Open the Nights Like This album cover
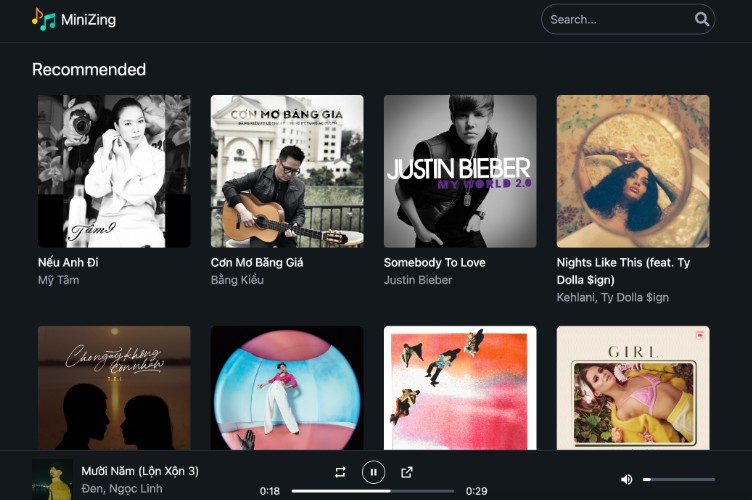The image size is (752, 500). click(x=633, y=171)
